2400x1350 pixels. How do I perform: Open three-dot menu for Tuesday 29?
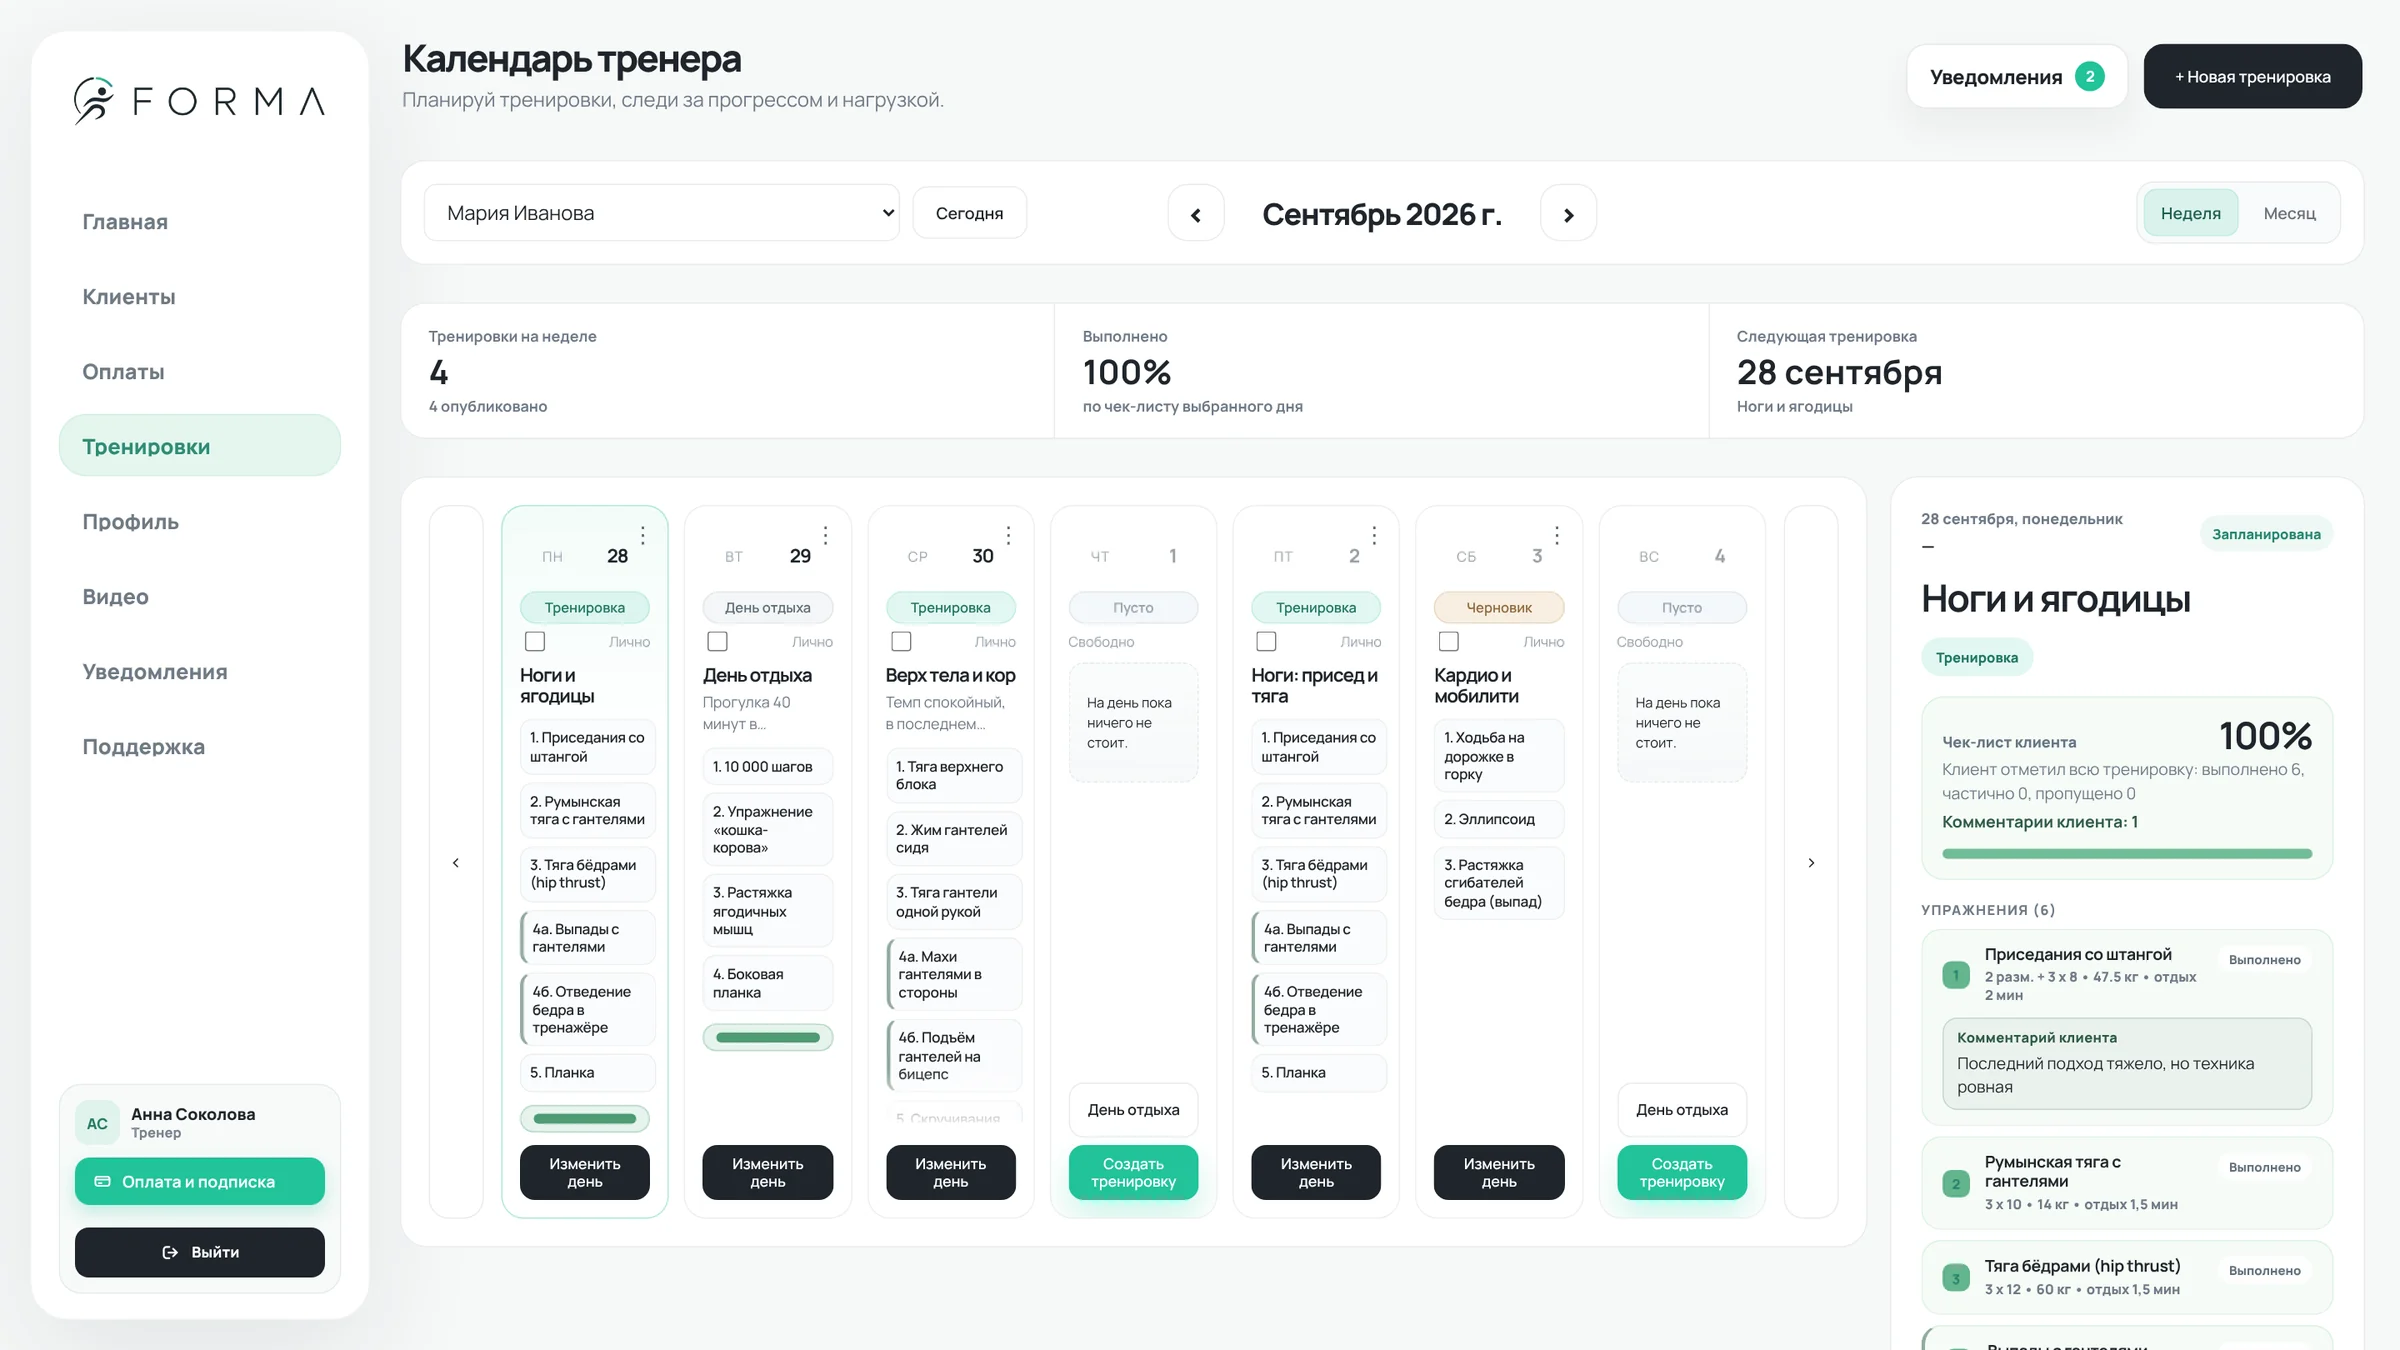point(826,535)
